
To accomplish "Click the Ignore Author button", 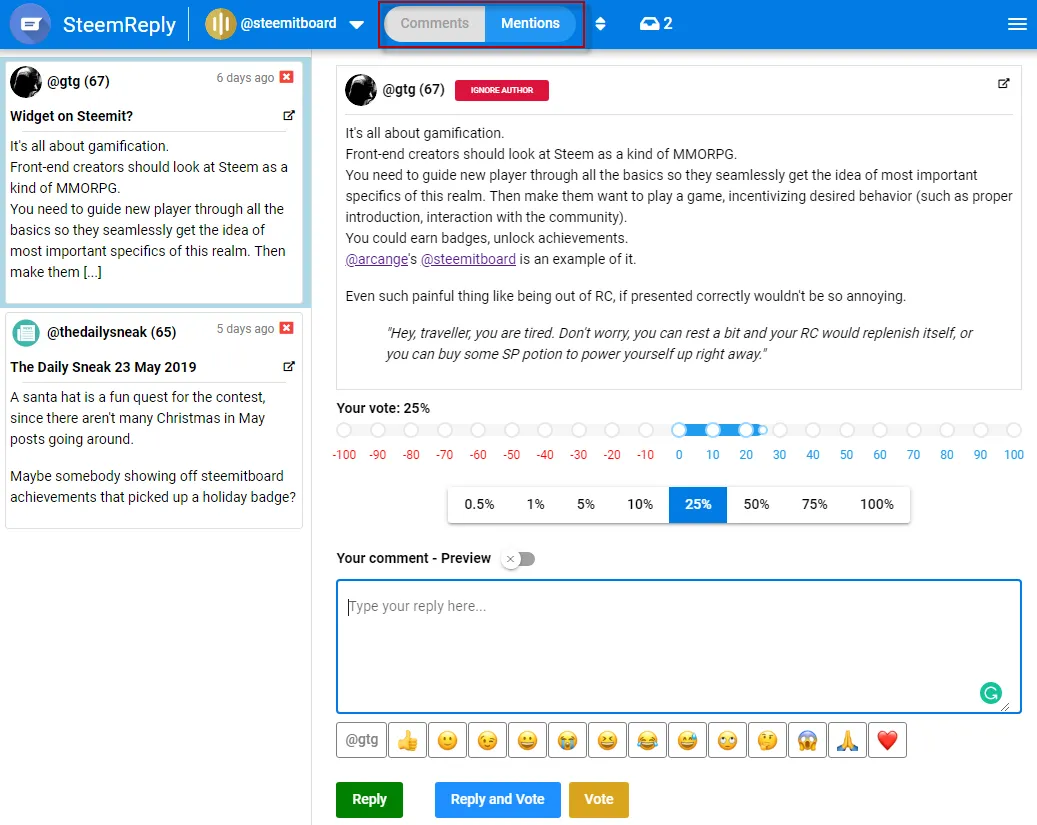I will coord(502,90).
